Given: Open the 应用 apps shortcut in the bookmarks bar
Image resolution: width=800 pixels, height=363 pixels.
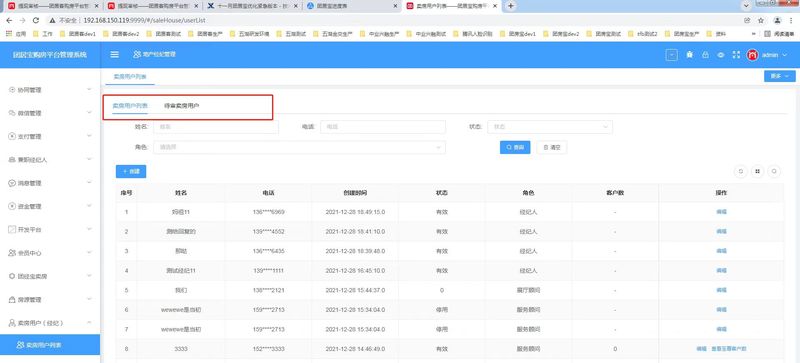Looking at the screenshot, I should click(x=16, y=34).
